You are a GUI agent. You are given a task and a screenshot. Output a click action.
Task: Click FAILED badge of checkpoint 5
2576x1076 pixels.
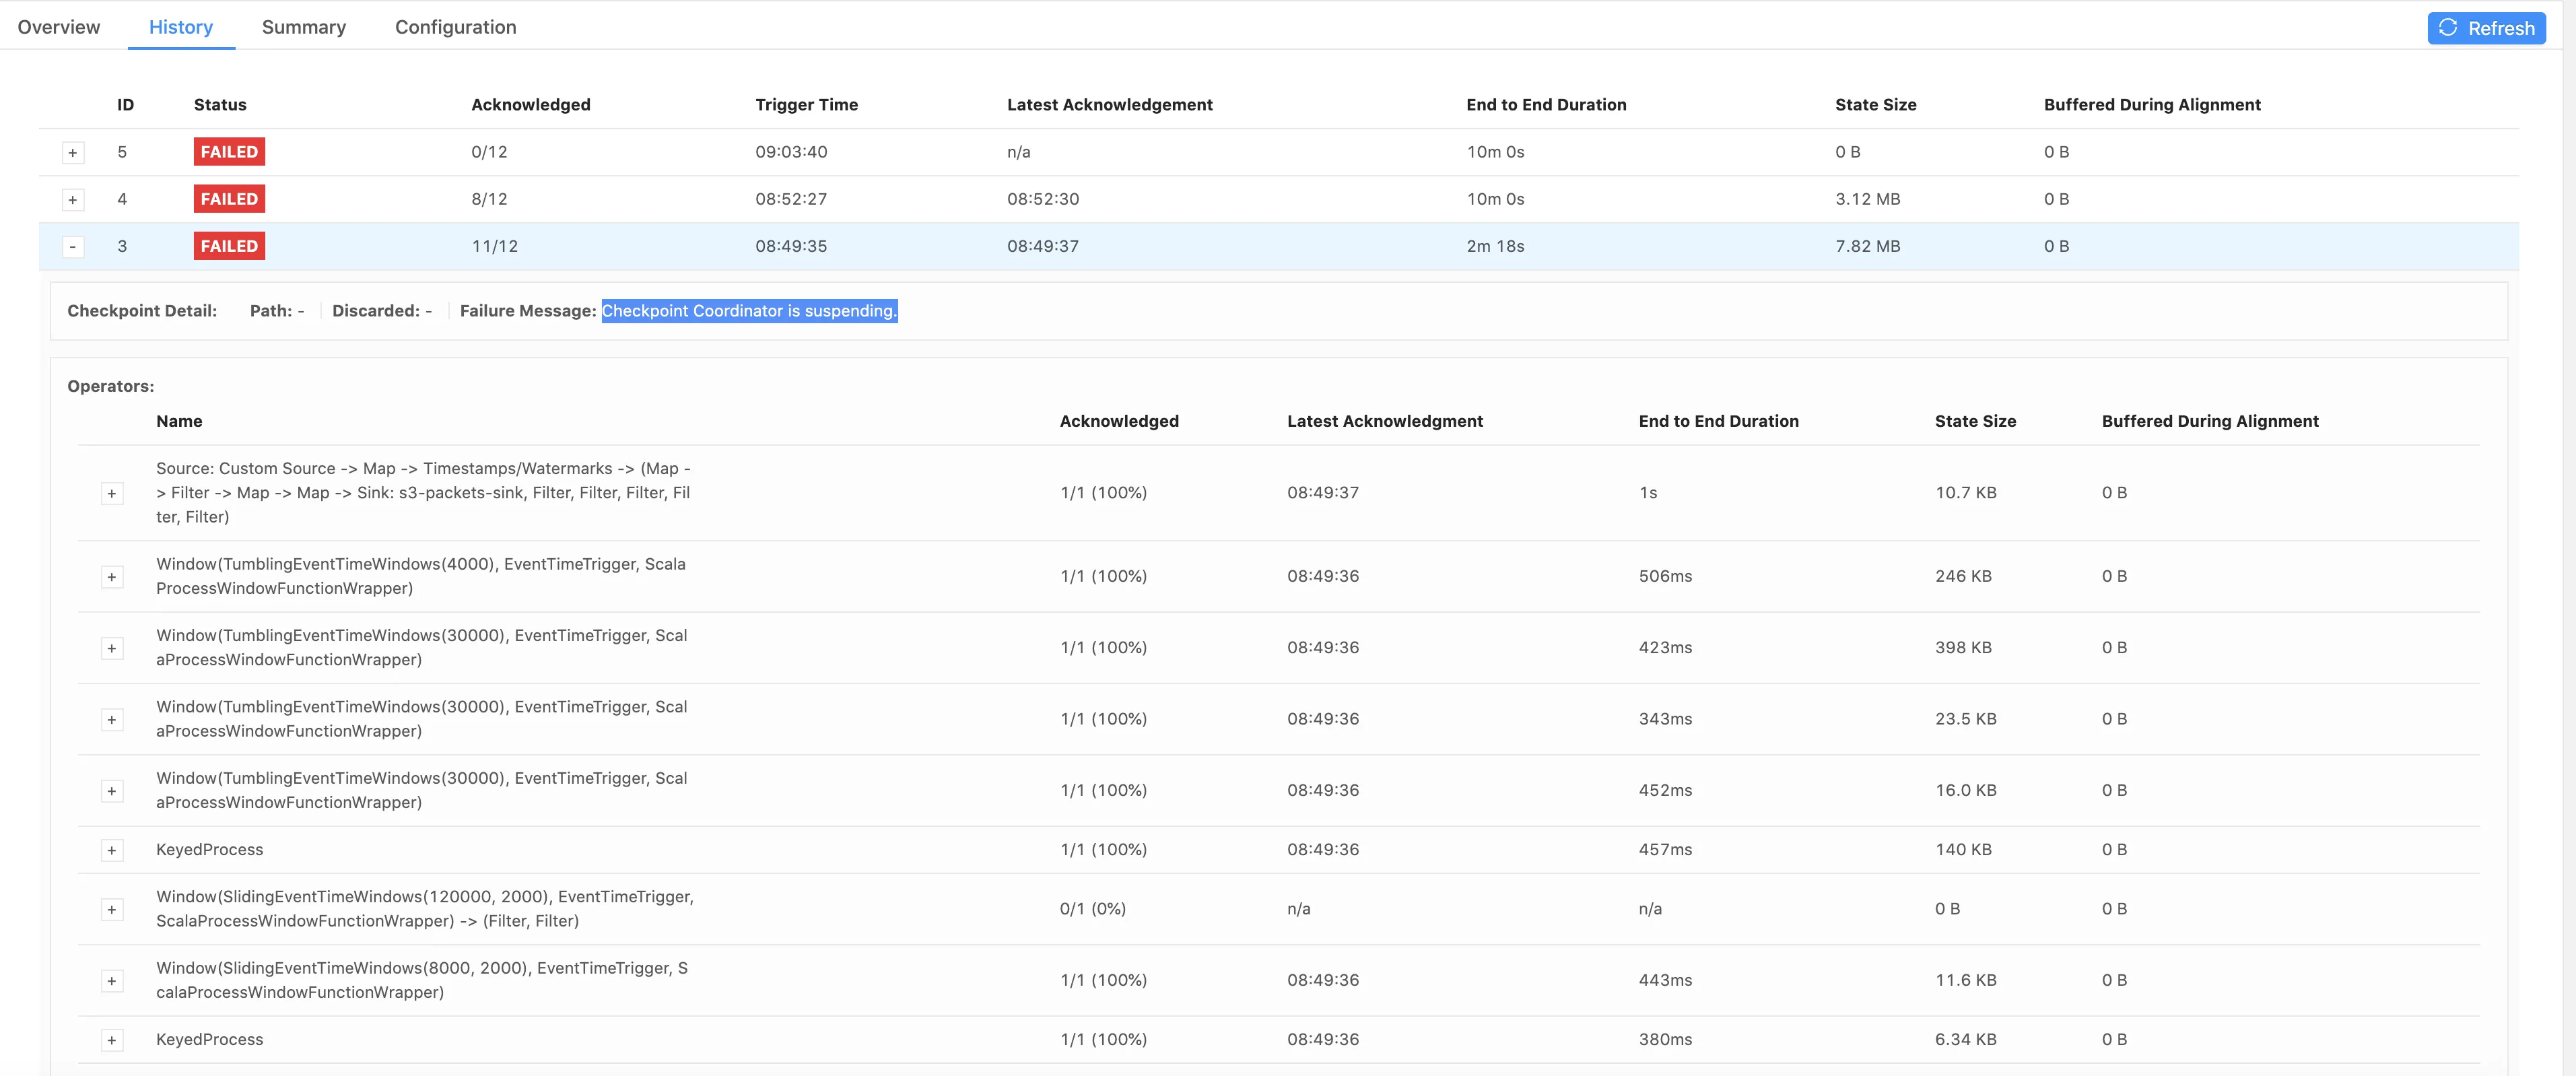[229, 152]
